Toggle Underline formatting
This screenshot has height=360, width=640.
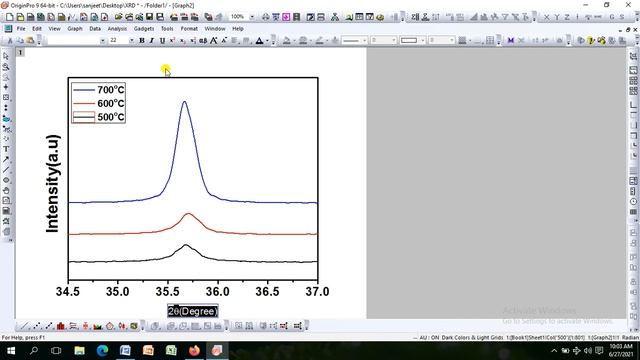[x=162, y=40]
